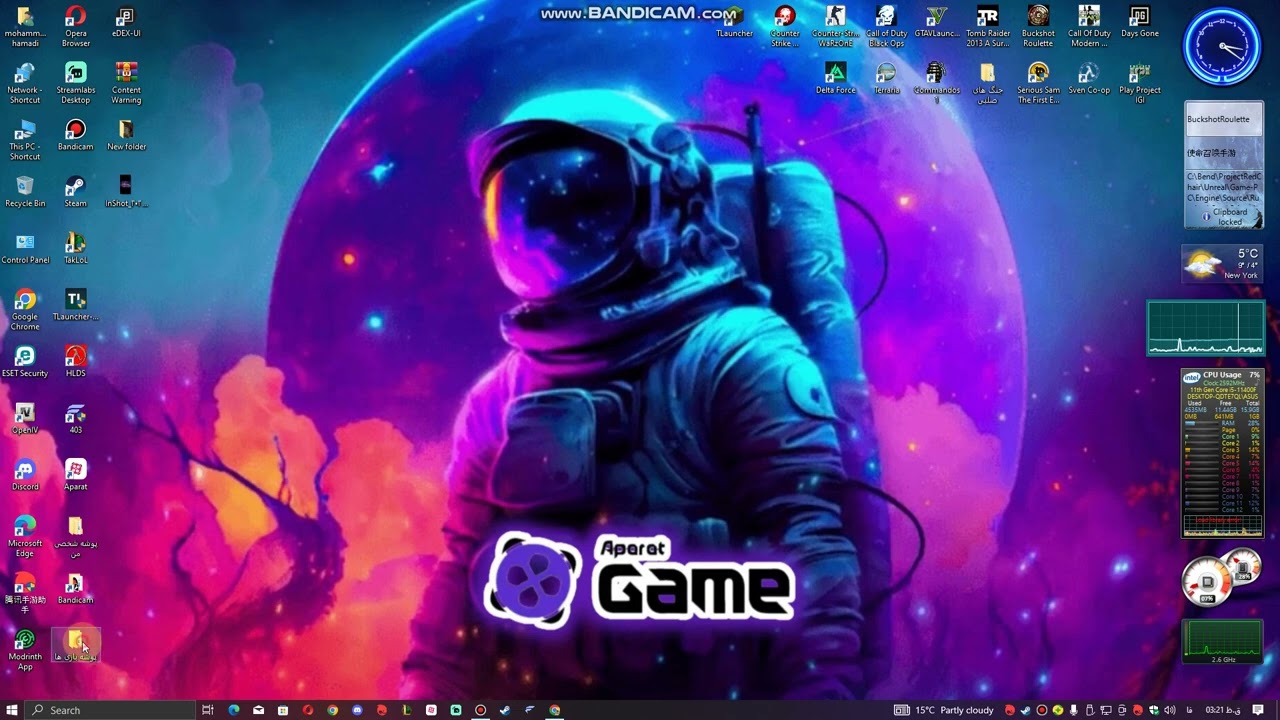Screen dimensions: 1280x720
Task: Select the Modrinth App desktop icon
Action: point(25,650)
